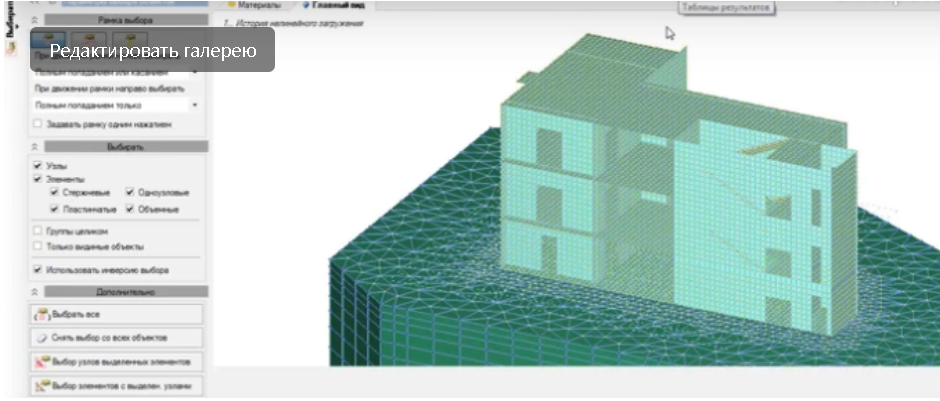Click the История нелинейного загружения label

pos(293,24)
